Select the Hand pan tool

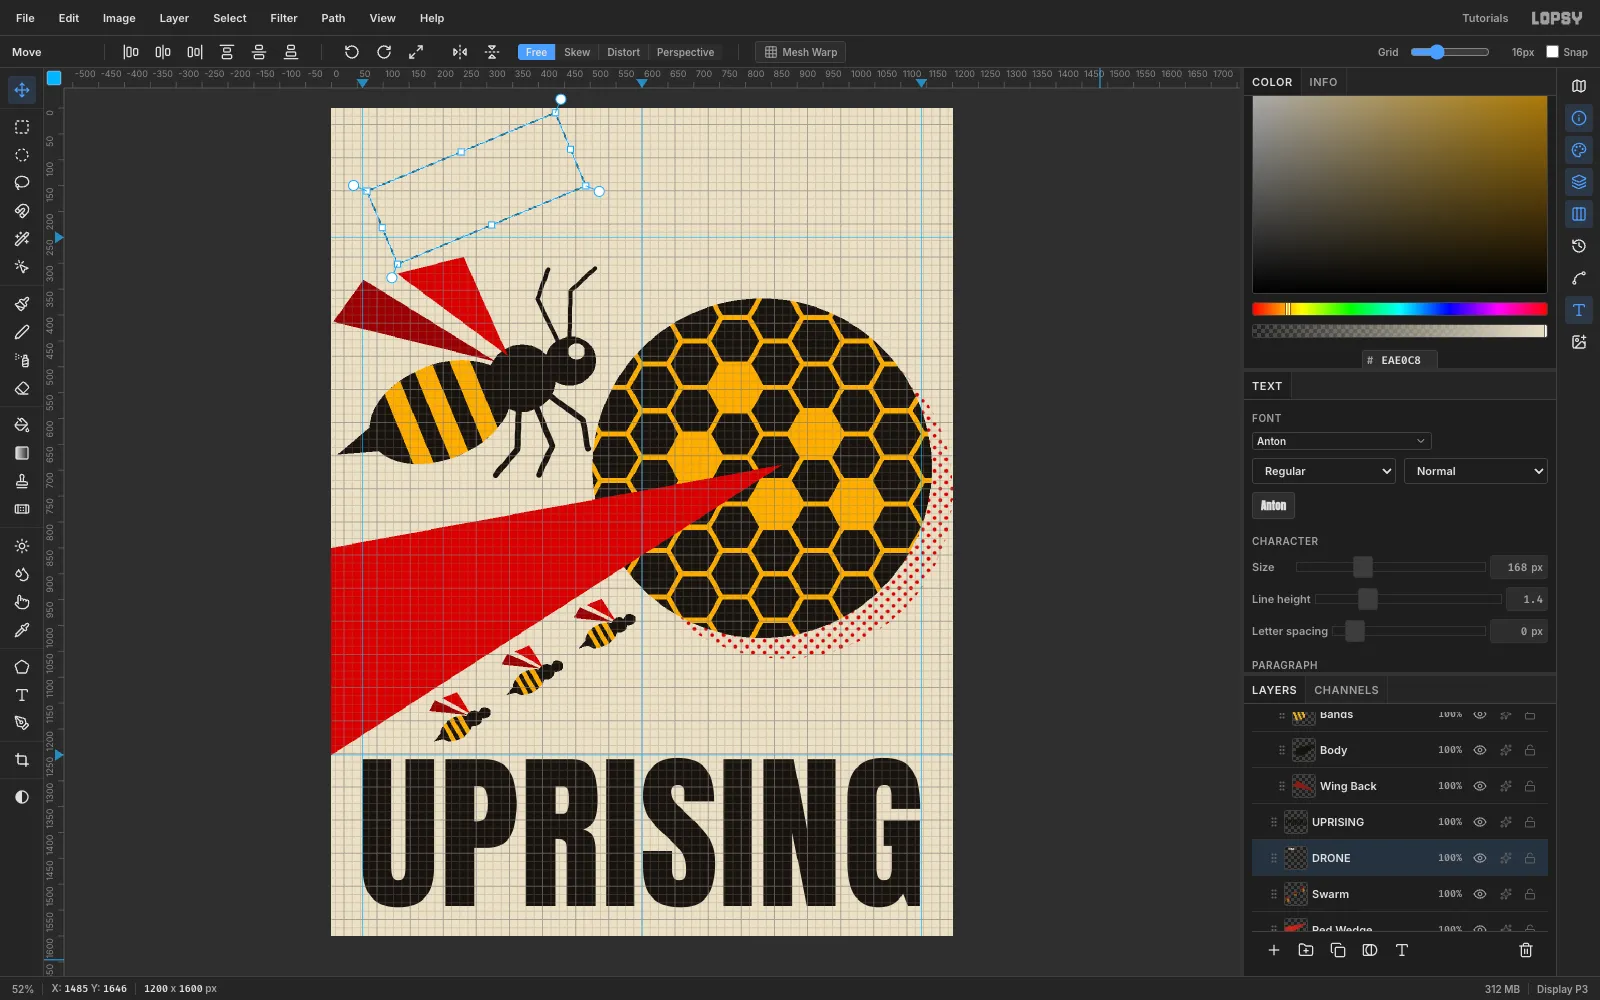click(x=22, y=602)
